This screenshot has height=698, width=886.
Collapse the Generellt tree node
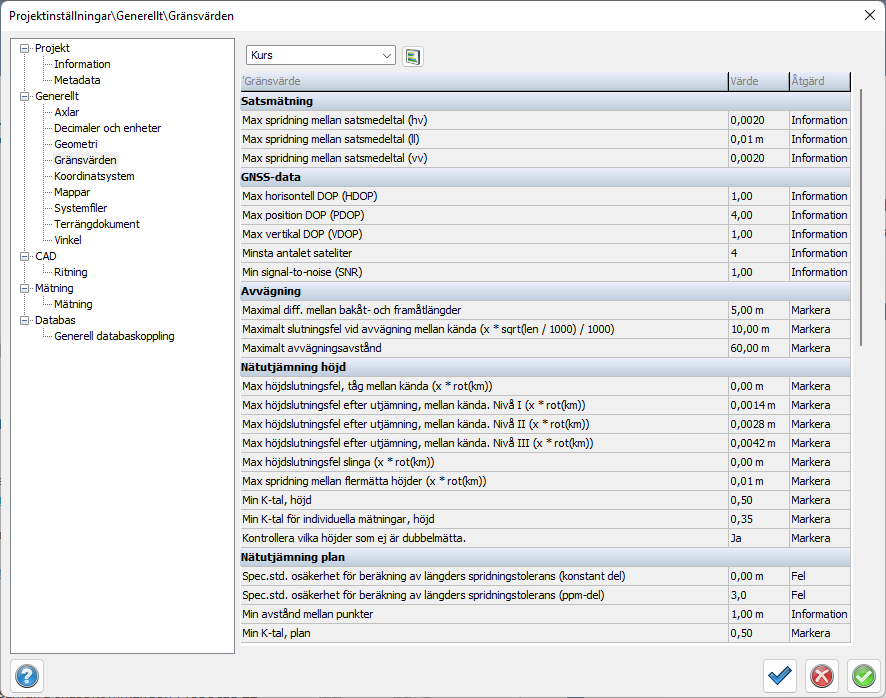coord(25,96)
